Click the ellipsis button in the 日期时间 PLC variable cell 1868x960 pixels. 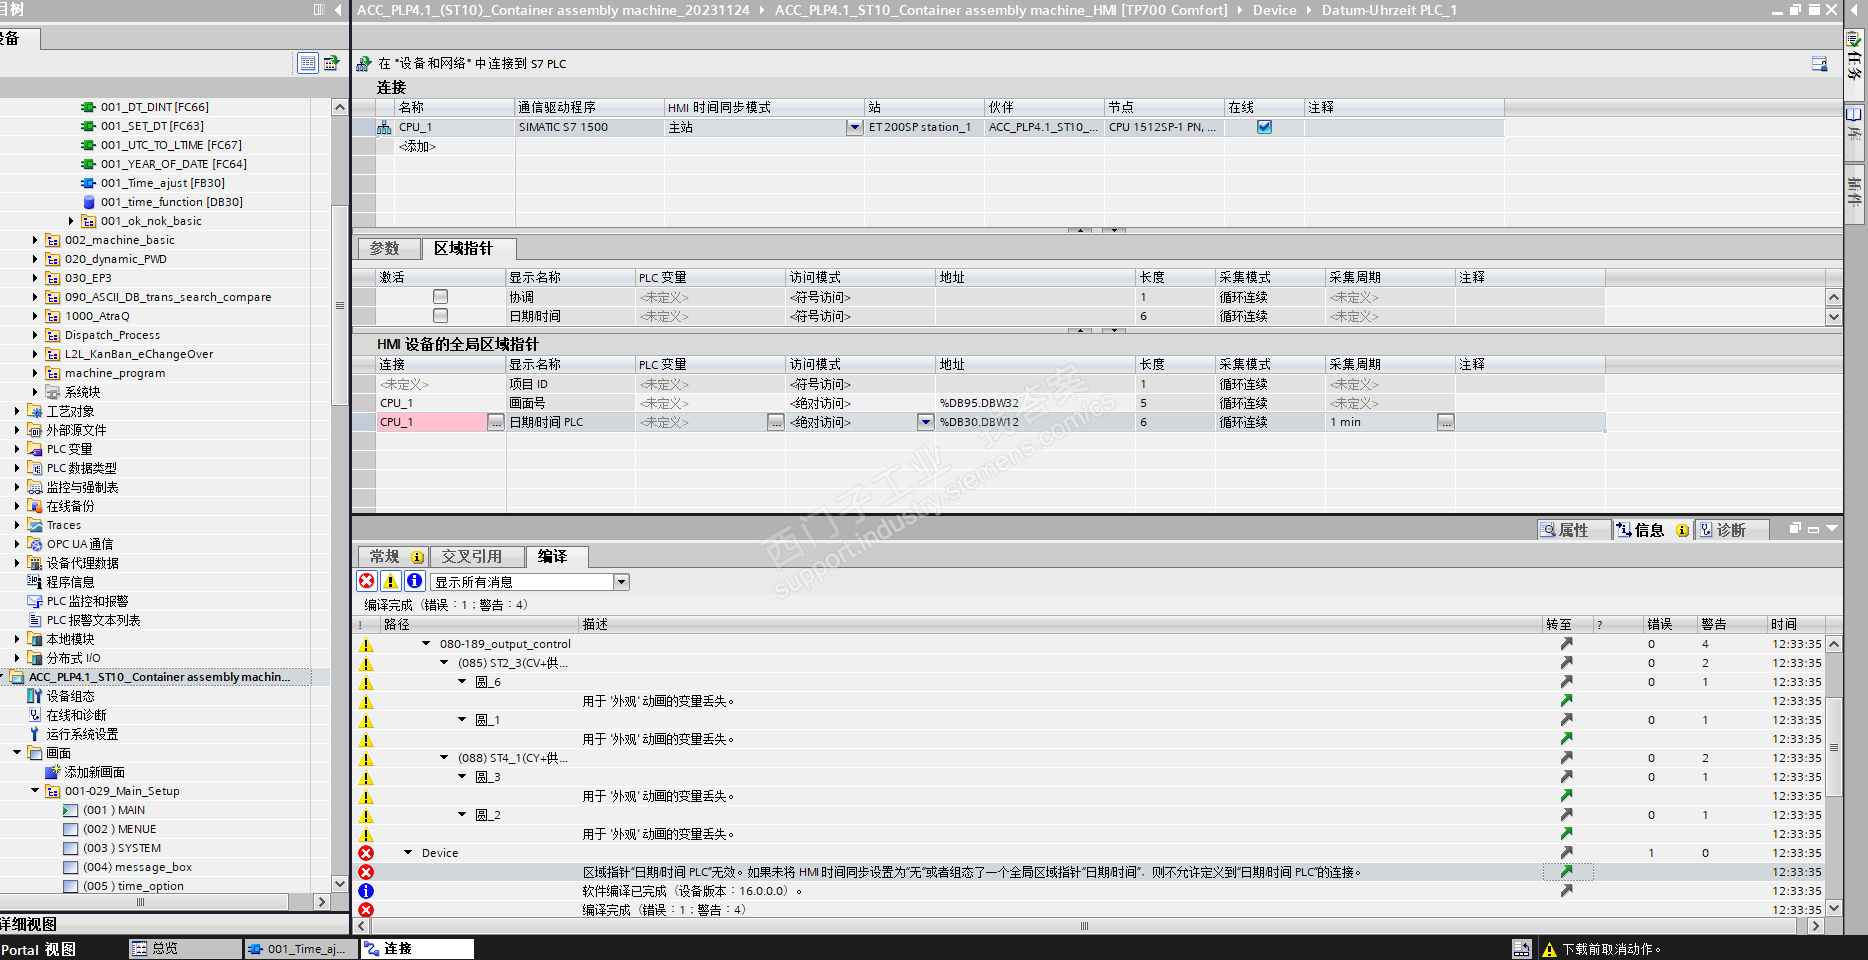coord(776,423)
